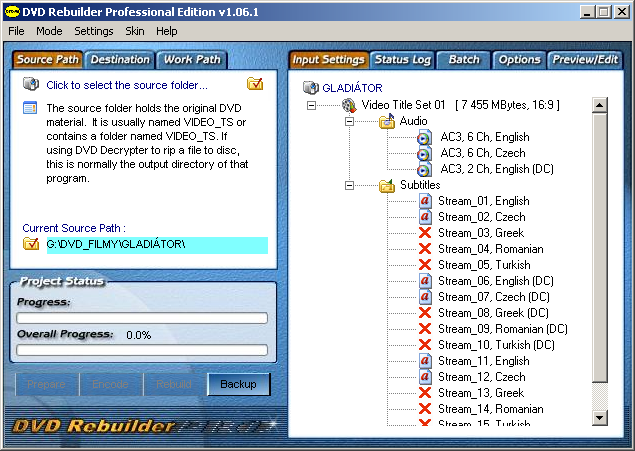Enable Stream_05, Turkish red X icon
Viewport: 635px width, 451px height.
click(425, 265)
